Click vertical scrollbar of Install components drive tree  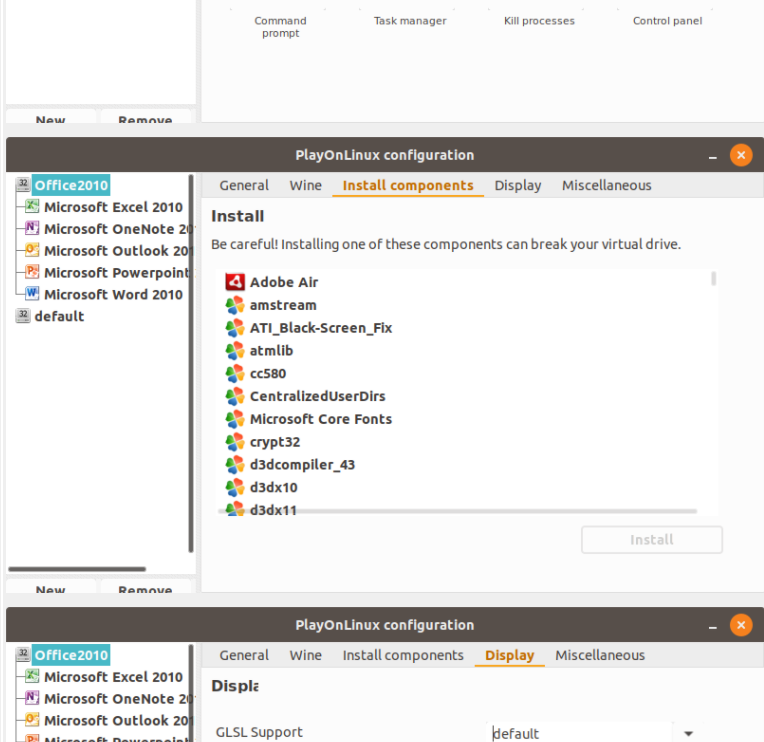coord(191,363)
